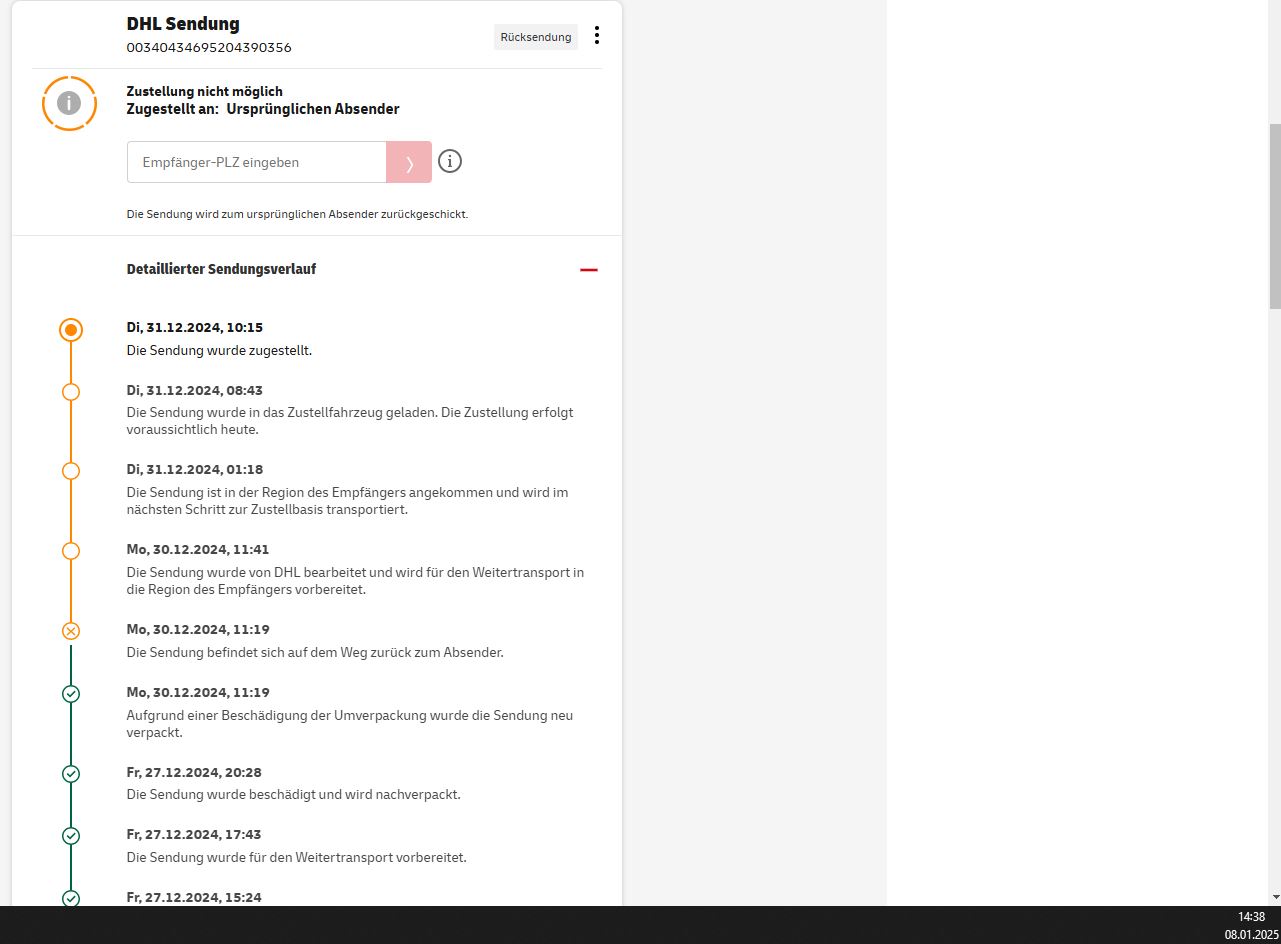Click the taskbar clock showing 14:38

click(x=1251, y=917)
